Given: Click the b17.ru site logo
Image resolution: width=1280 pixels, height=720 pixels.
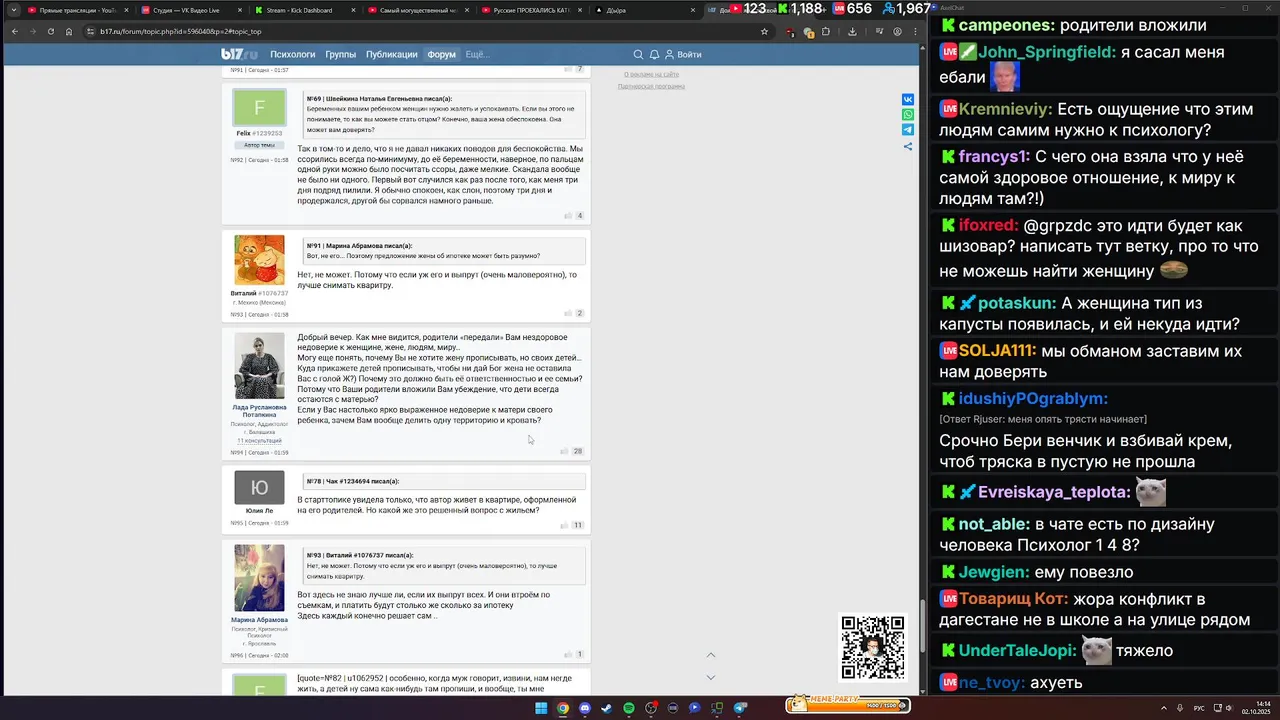Looking at the screenshot, I should pyautogui.click(x=239, y=54).
